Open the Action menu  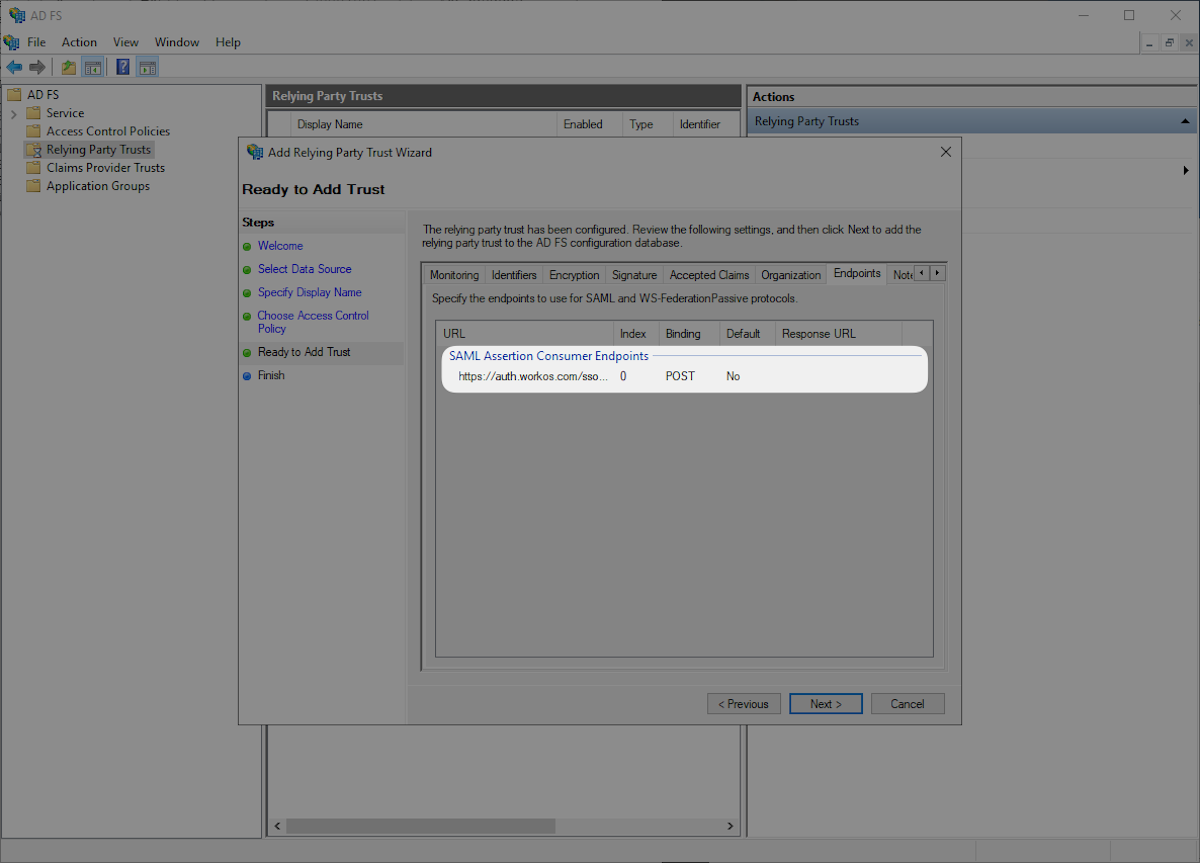pyautogui.click(x=79, y=42)
